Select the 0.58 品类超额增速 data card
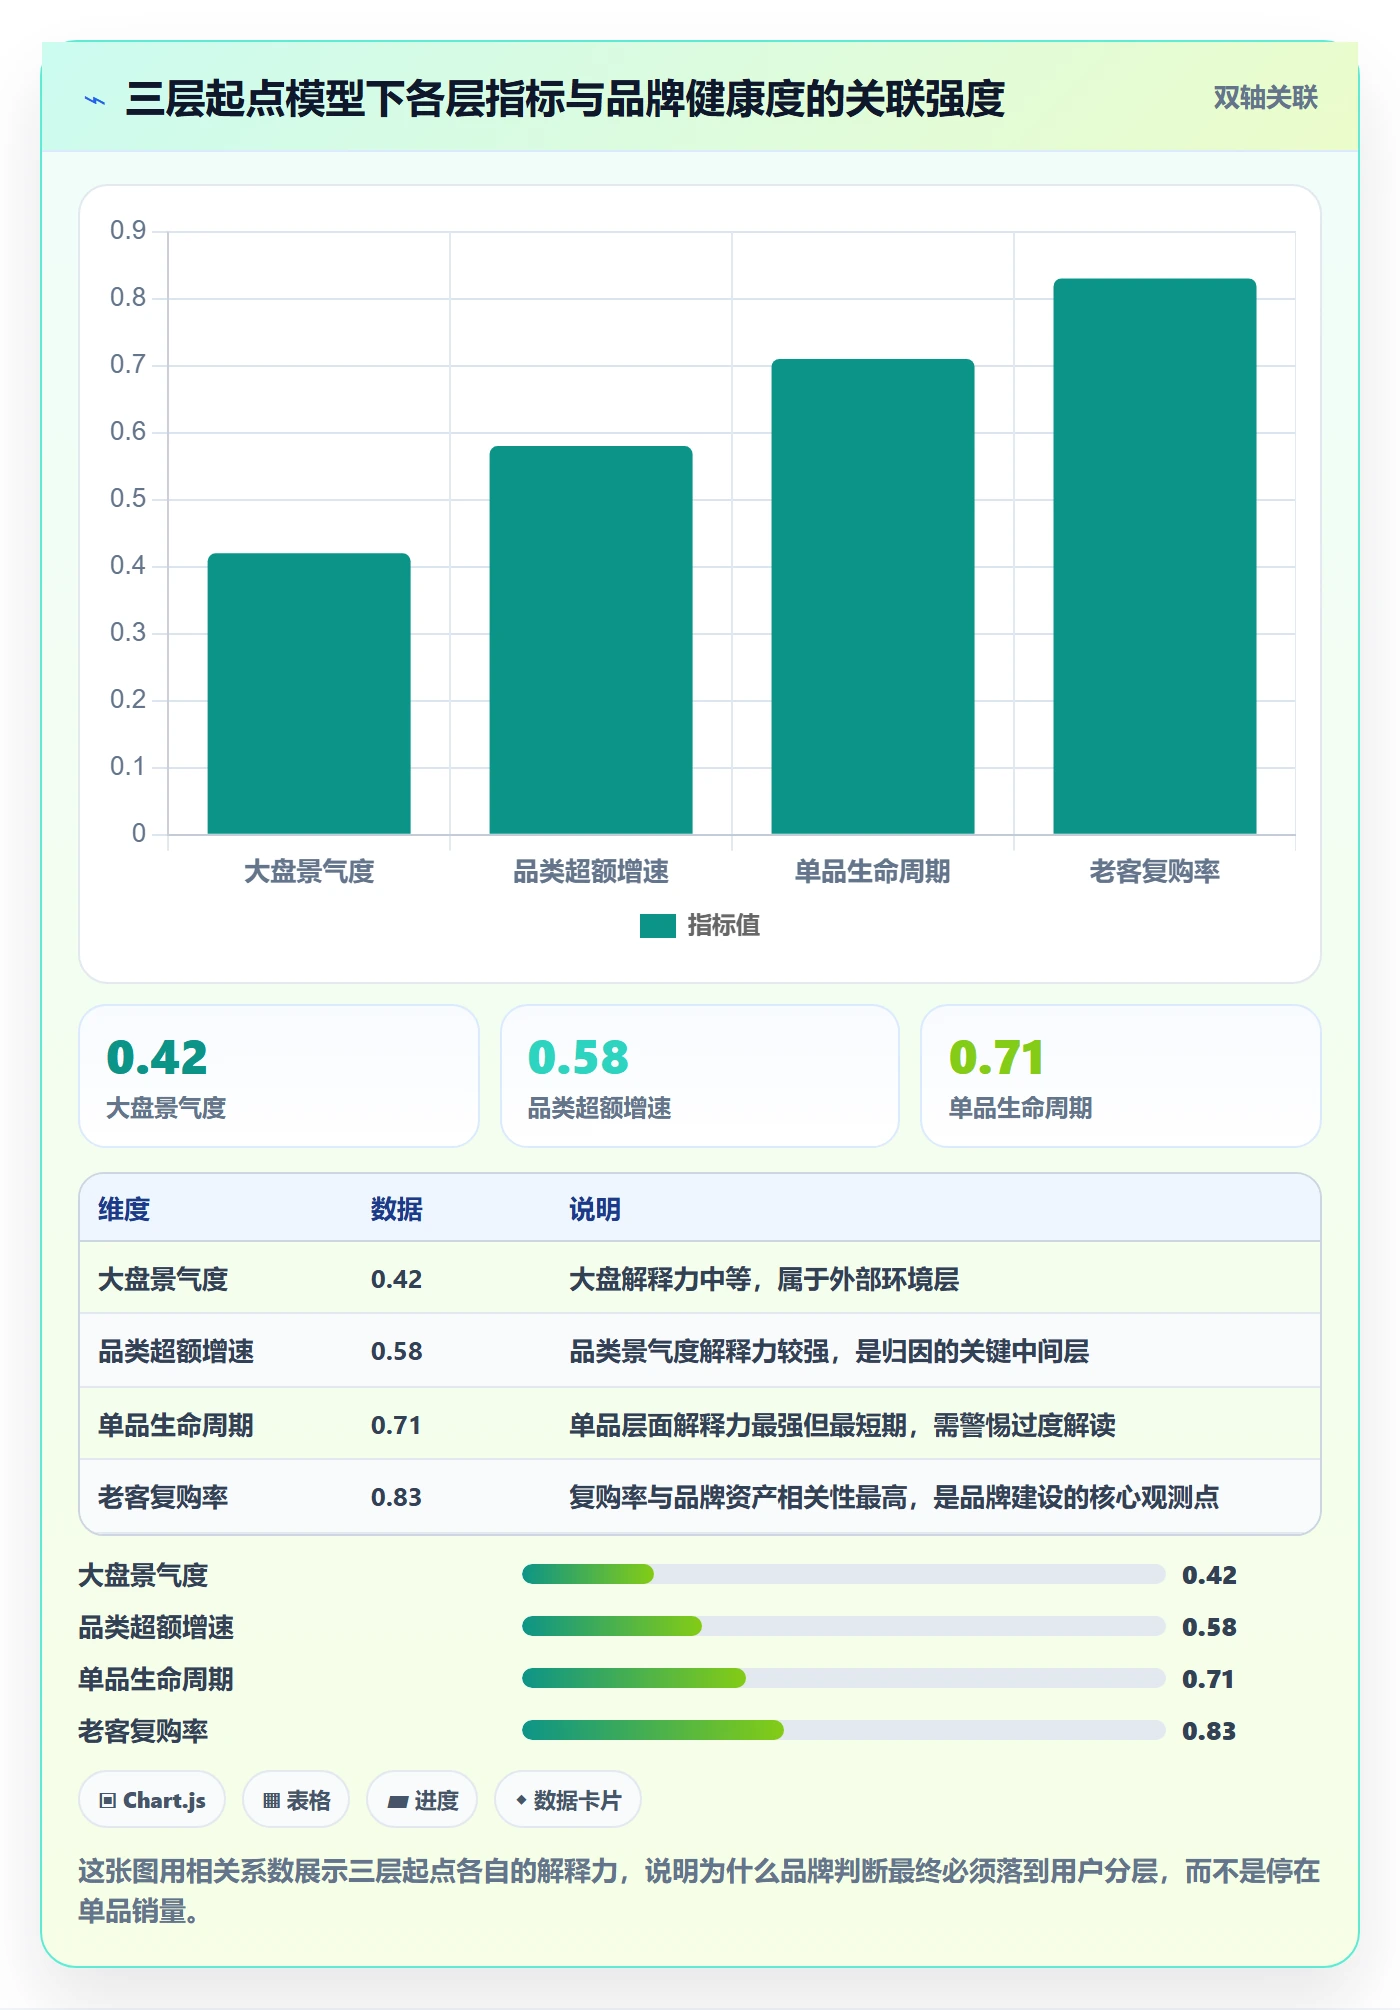1400x2010 pixels. click(700, 1076)
